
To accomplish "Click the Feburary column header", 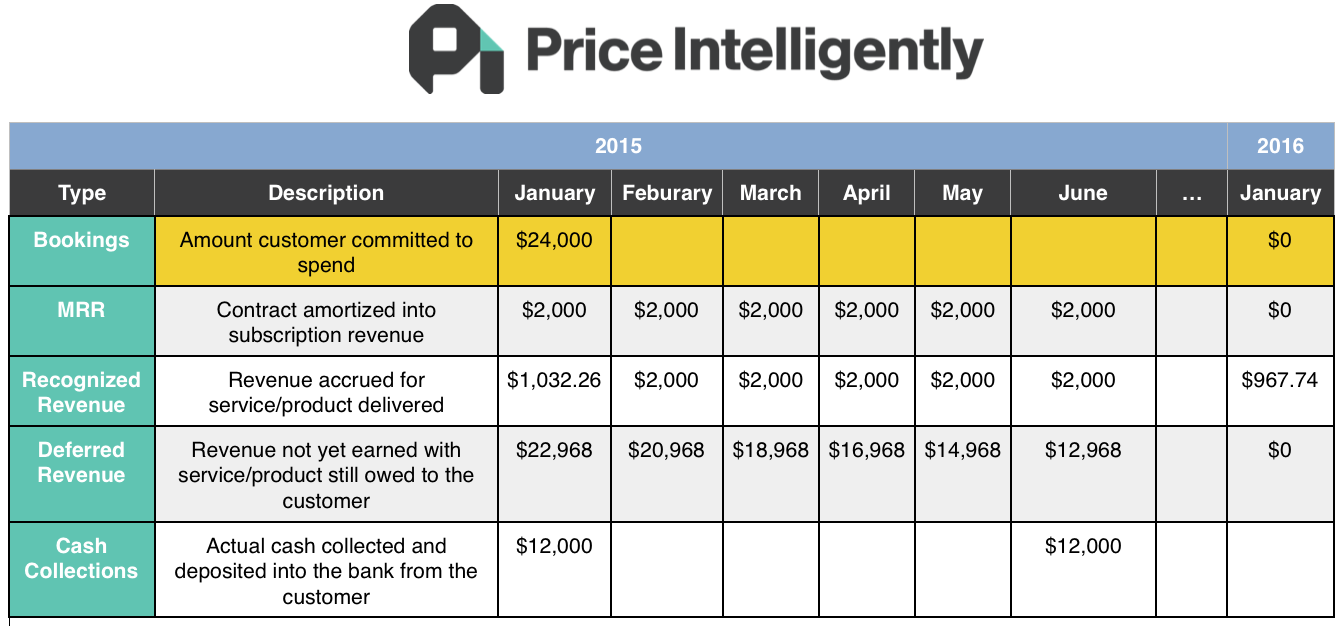I will coord(667,193).
